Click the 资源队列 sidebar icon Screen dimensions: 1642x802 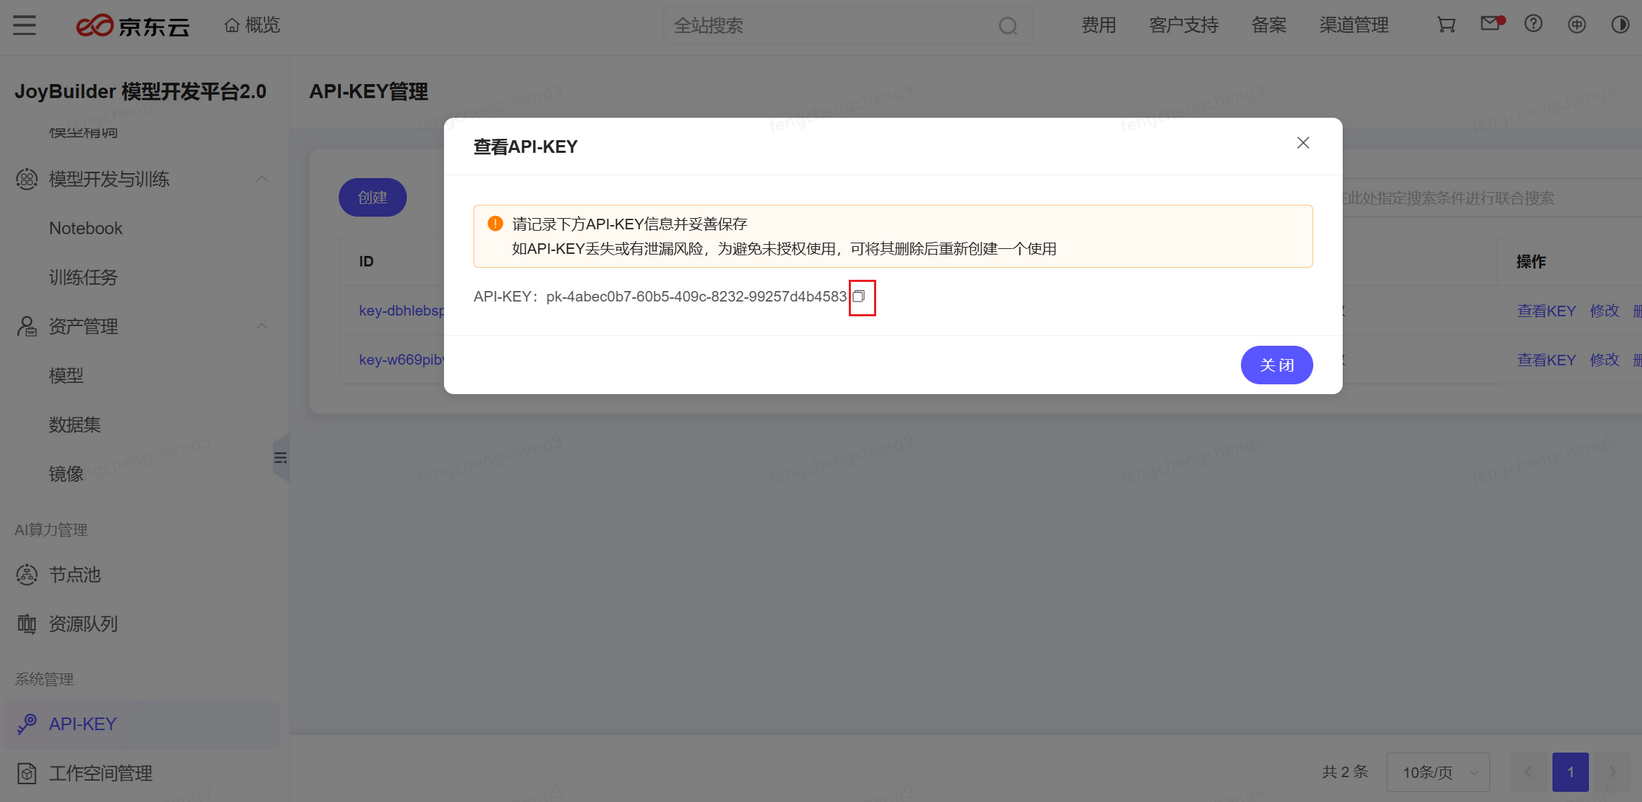(27, 624)
